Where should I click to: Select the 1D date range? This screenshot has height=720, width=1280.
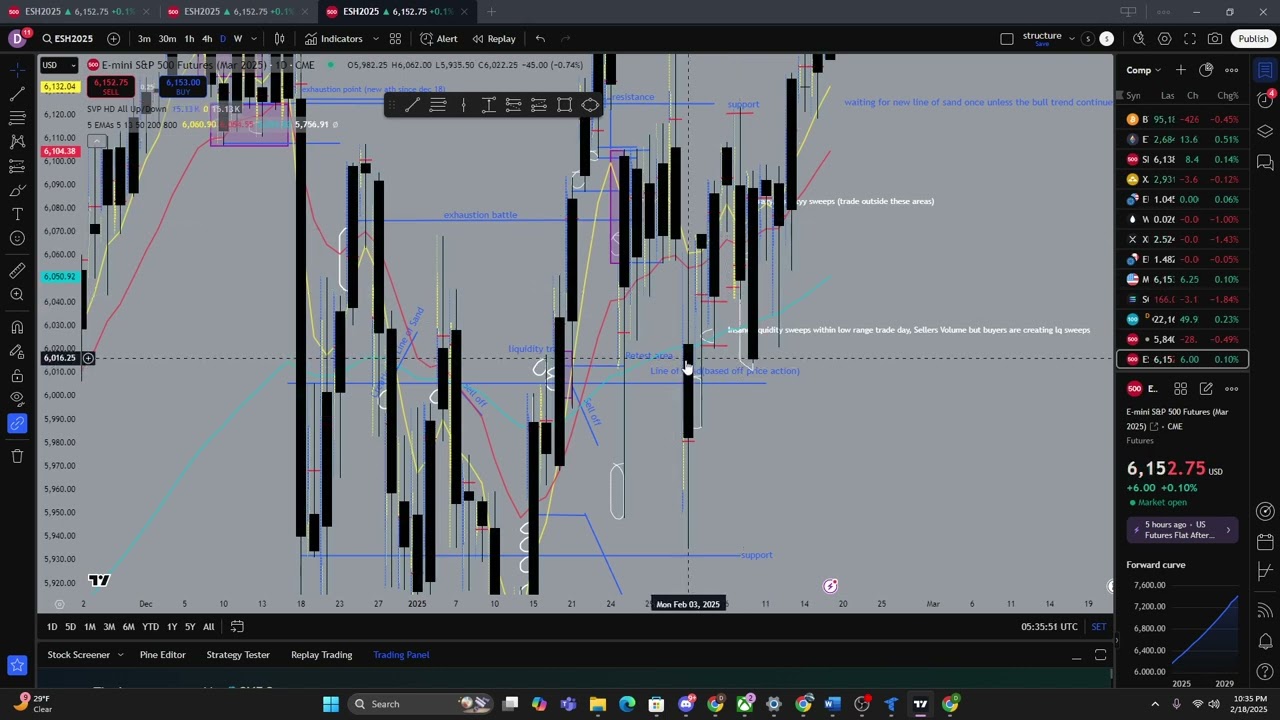(52, 627)
